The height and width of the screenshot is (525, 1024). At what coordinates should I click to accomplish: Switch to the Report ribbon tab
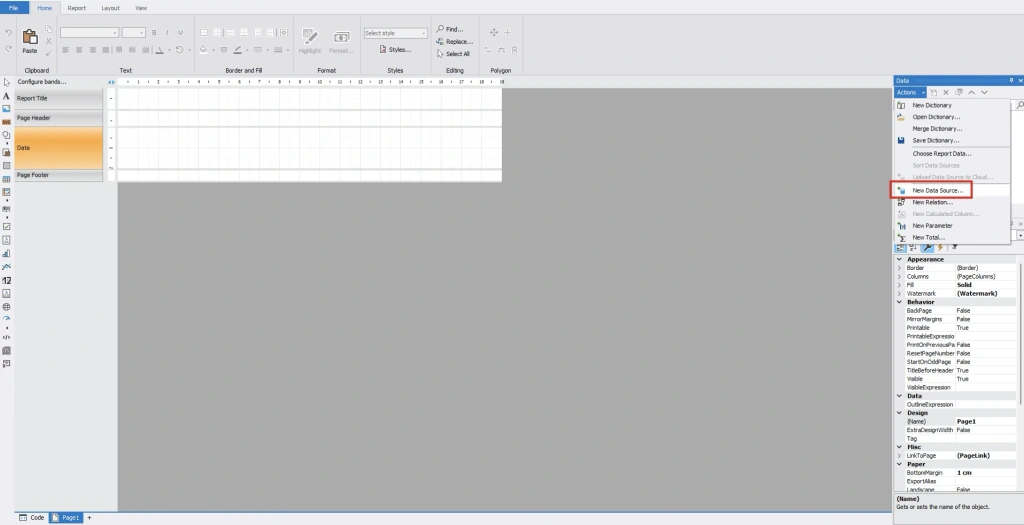coord(76,8)
